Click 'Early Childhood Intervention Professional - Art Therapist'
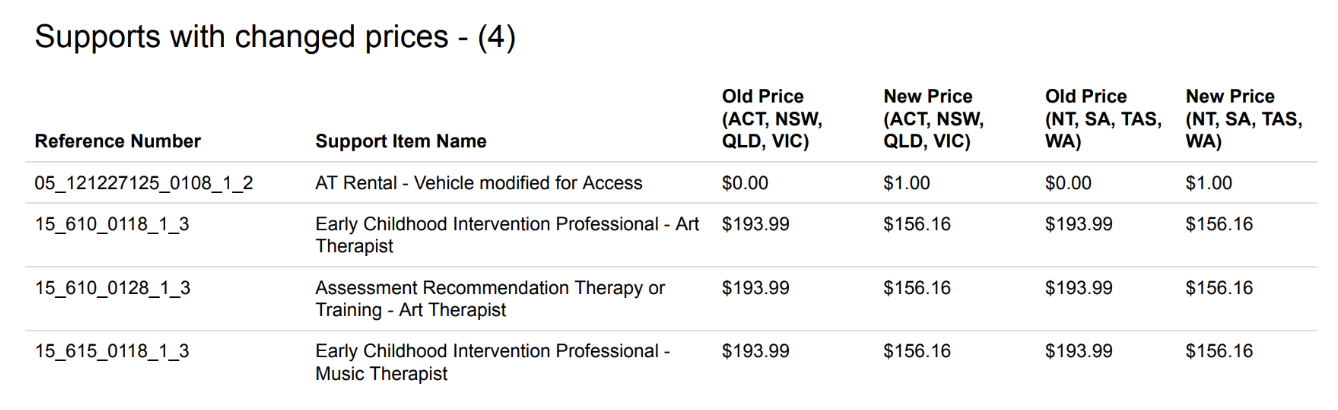Viewport: 1338px width, 410px height. pyautogui.click(x=507, y=235)
